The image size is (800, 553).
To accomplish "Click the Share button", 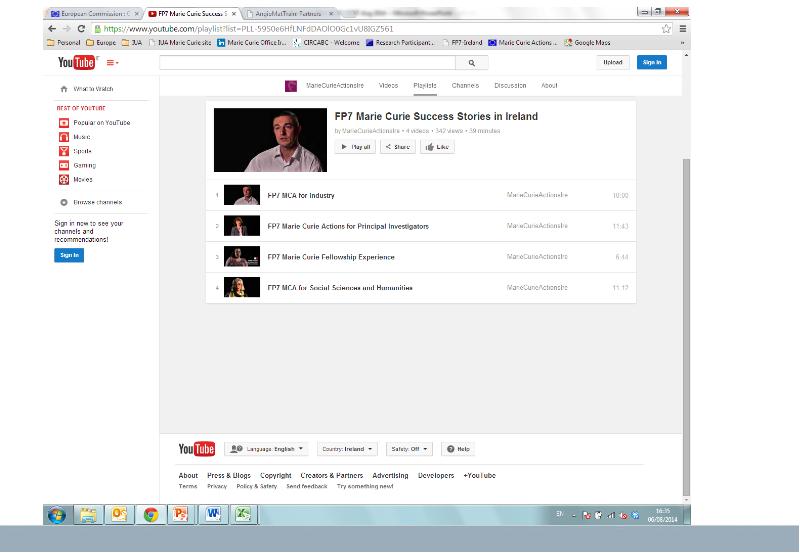I will click(397, 147).
